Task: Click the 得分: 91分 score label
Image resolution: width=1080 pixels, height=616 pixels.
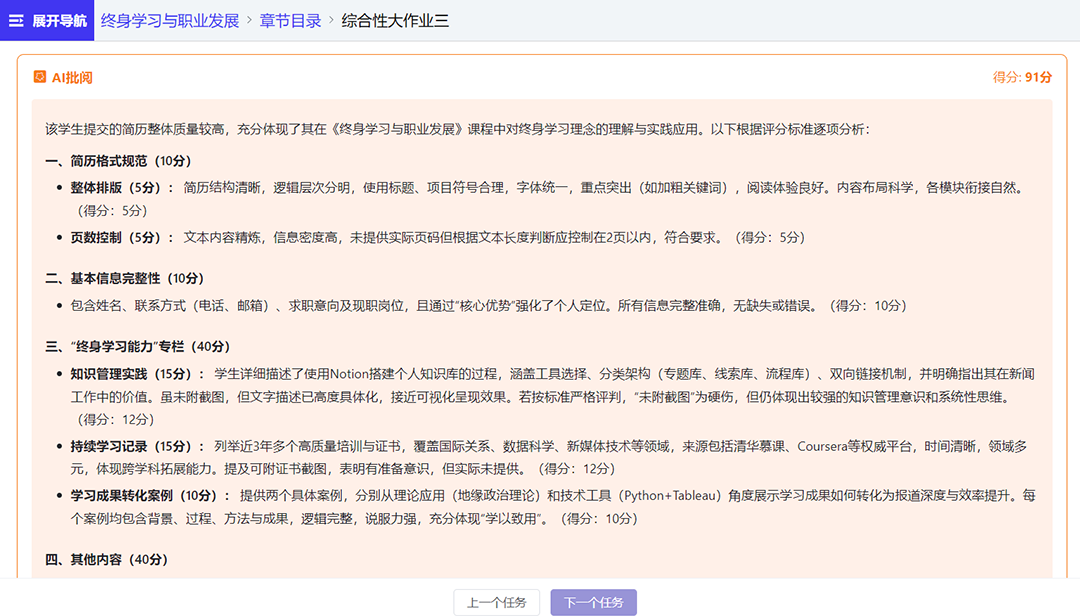Action: (x=1022, y=77)
